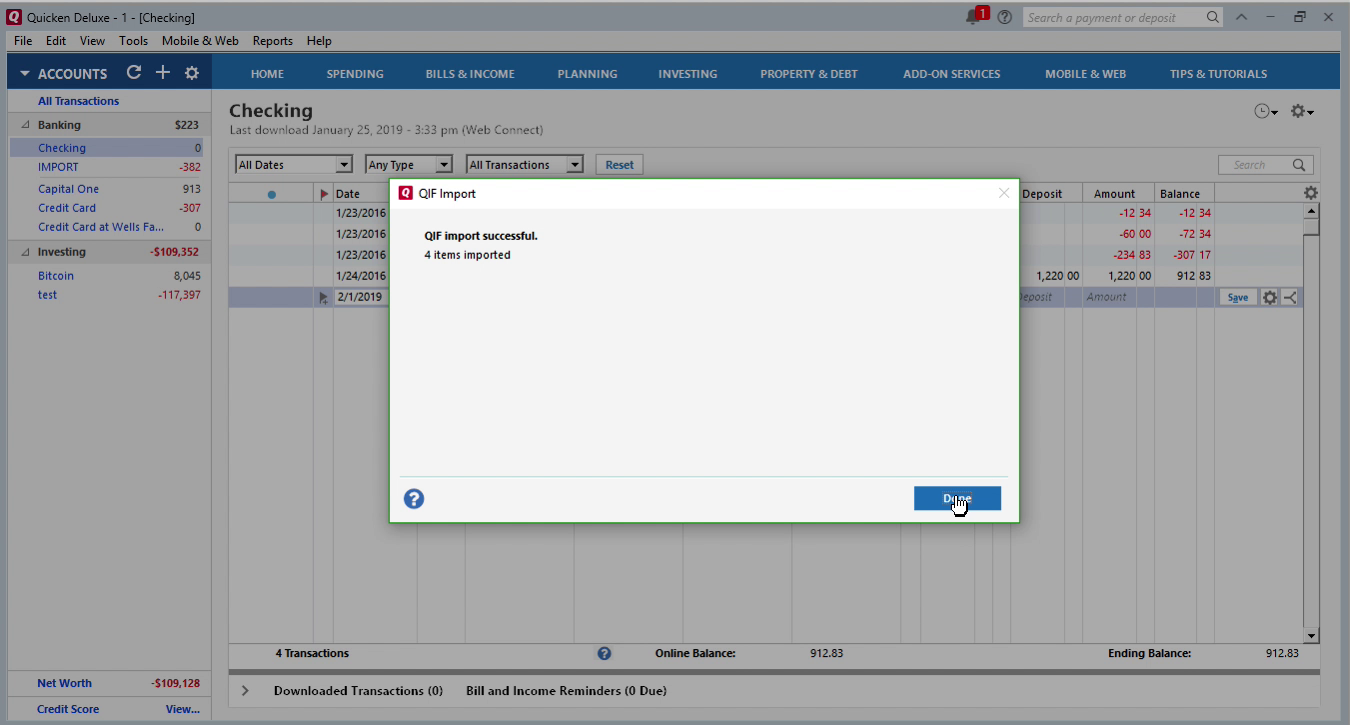1350x725 pixels.
Task: Open the View menu
Action: (92, 41)
